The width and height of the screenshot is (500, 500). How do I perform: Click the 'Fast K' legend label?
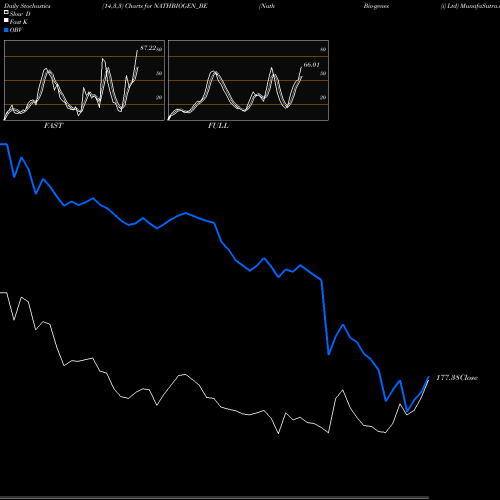click(19, 22)
